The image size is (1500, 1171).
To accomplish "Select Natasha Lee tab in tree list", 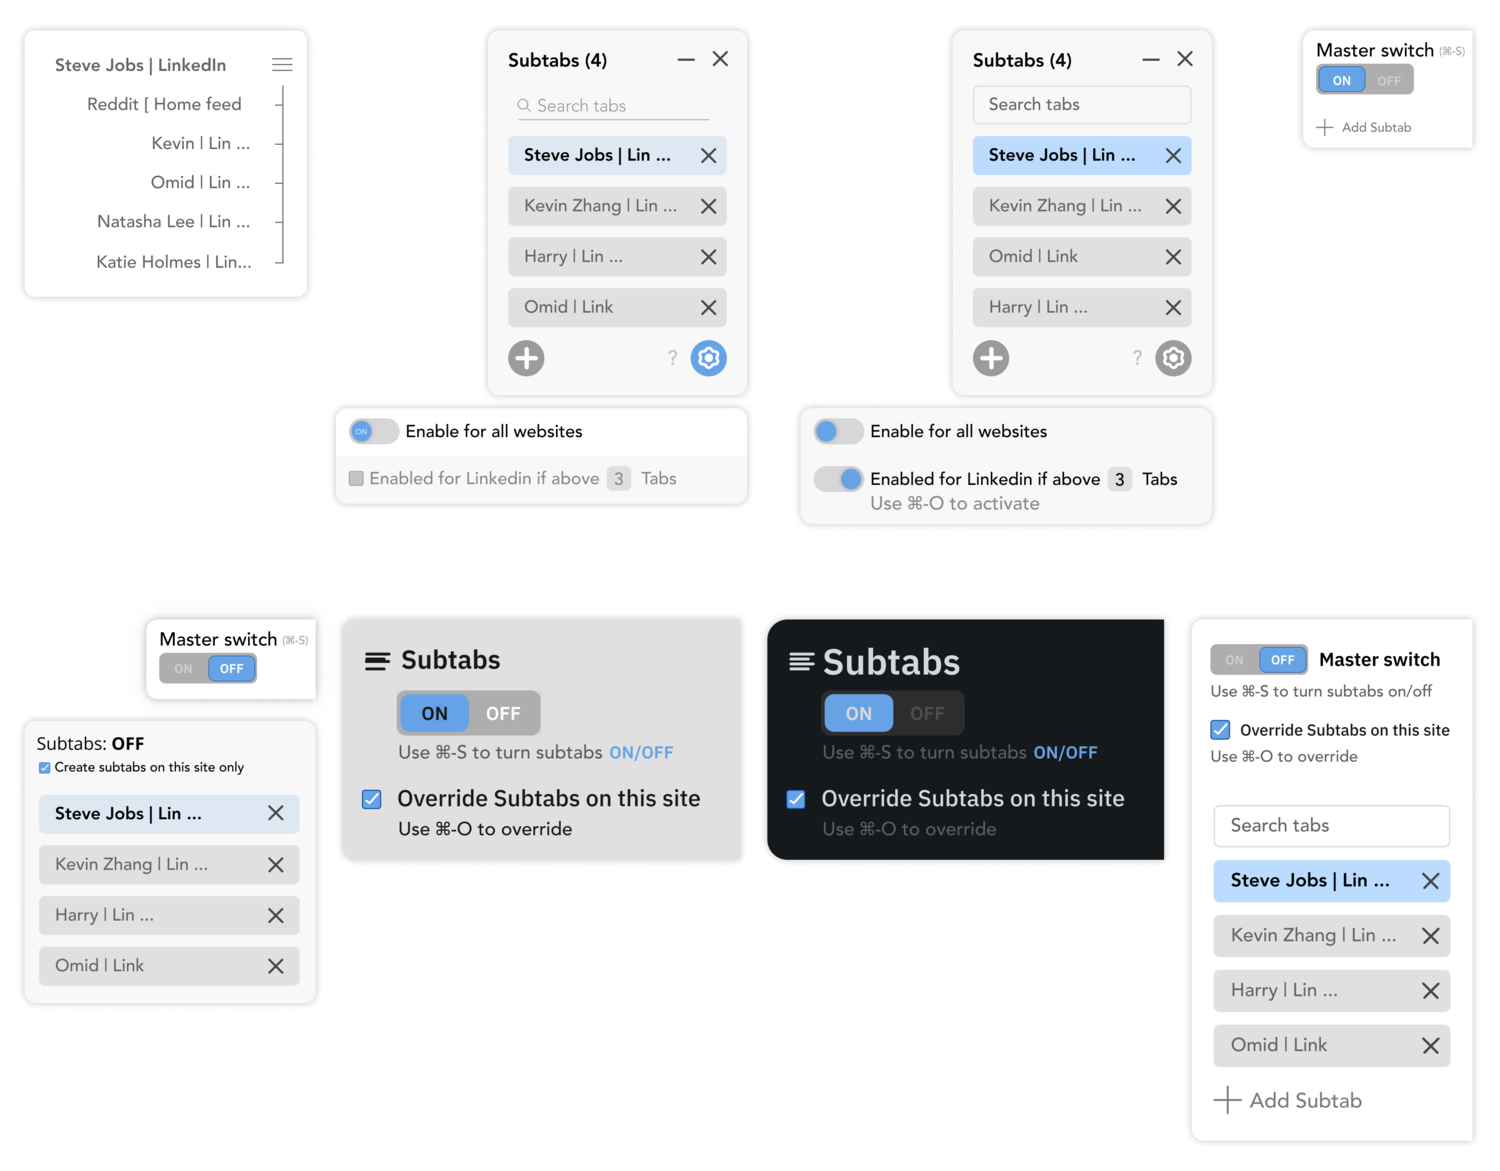I will (173, 221).
